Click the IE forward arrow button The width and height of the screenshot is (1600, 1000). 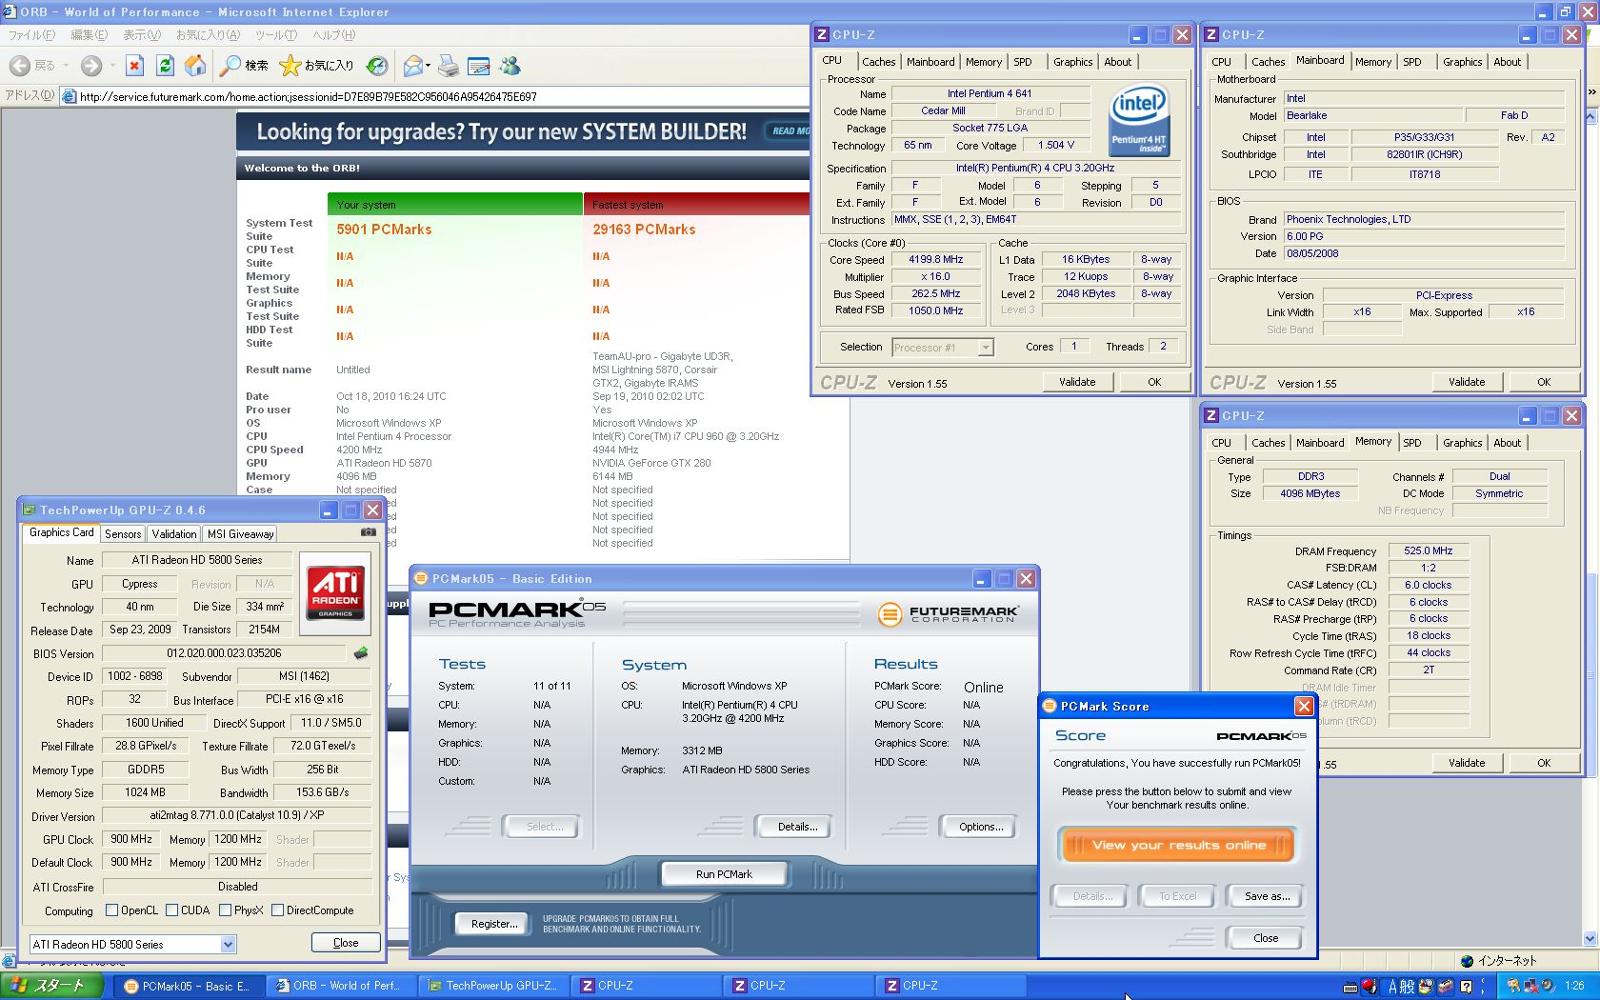pyautogui.click(x=91, y=66)
